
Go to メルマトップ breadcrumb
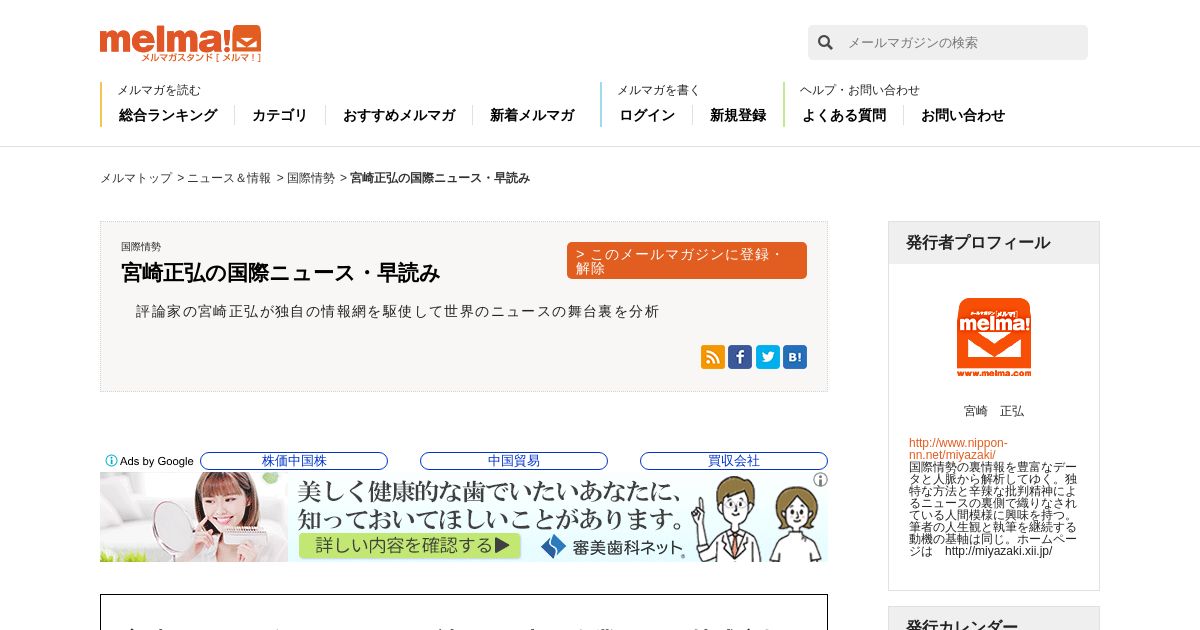click(136, 178)
